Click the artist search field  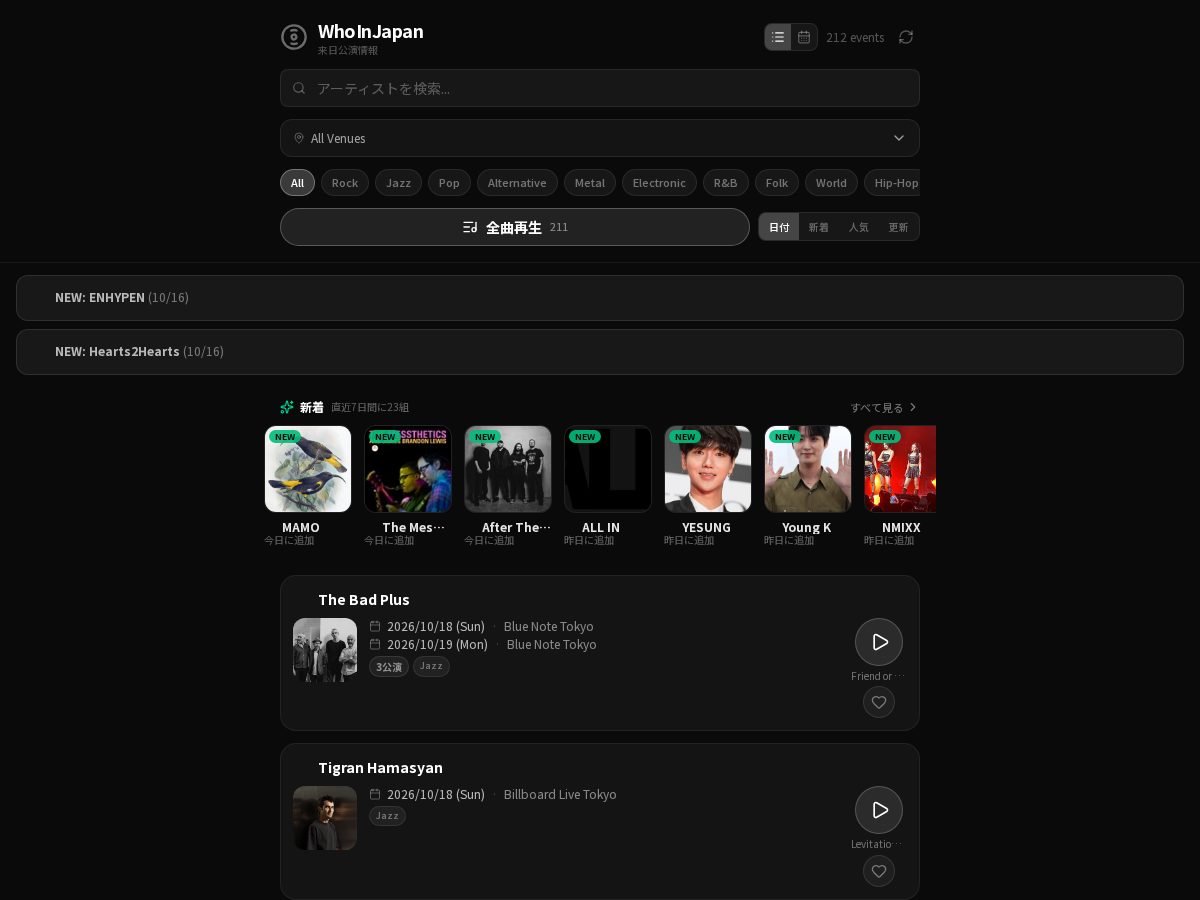tap(600, 88)
